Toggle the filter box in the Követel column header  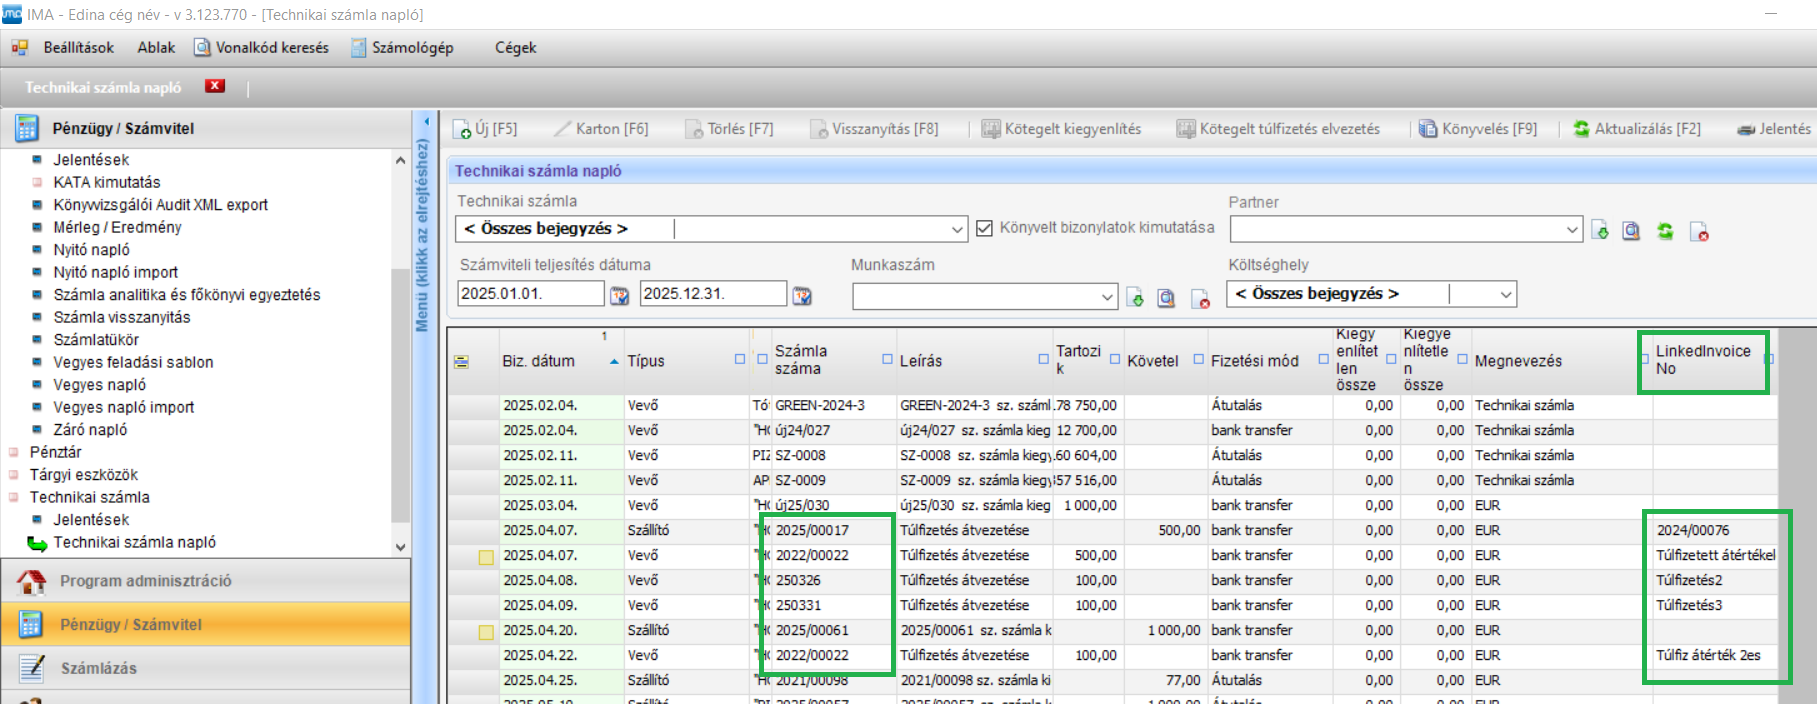point(1198,359)
